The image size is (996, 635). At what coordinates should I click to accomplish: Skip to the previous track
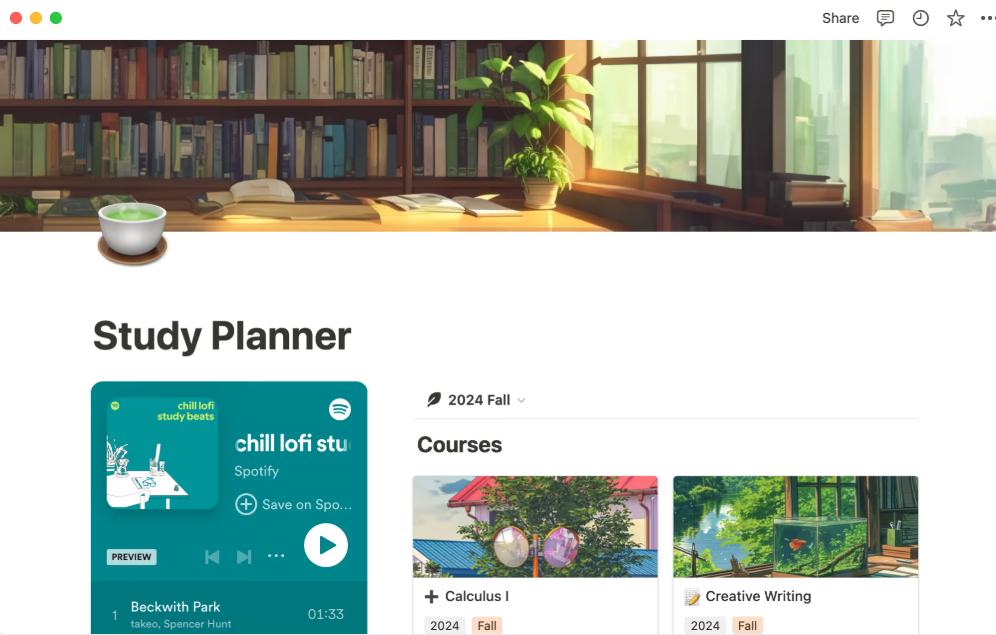[212, 557]
